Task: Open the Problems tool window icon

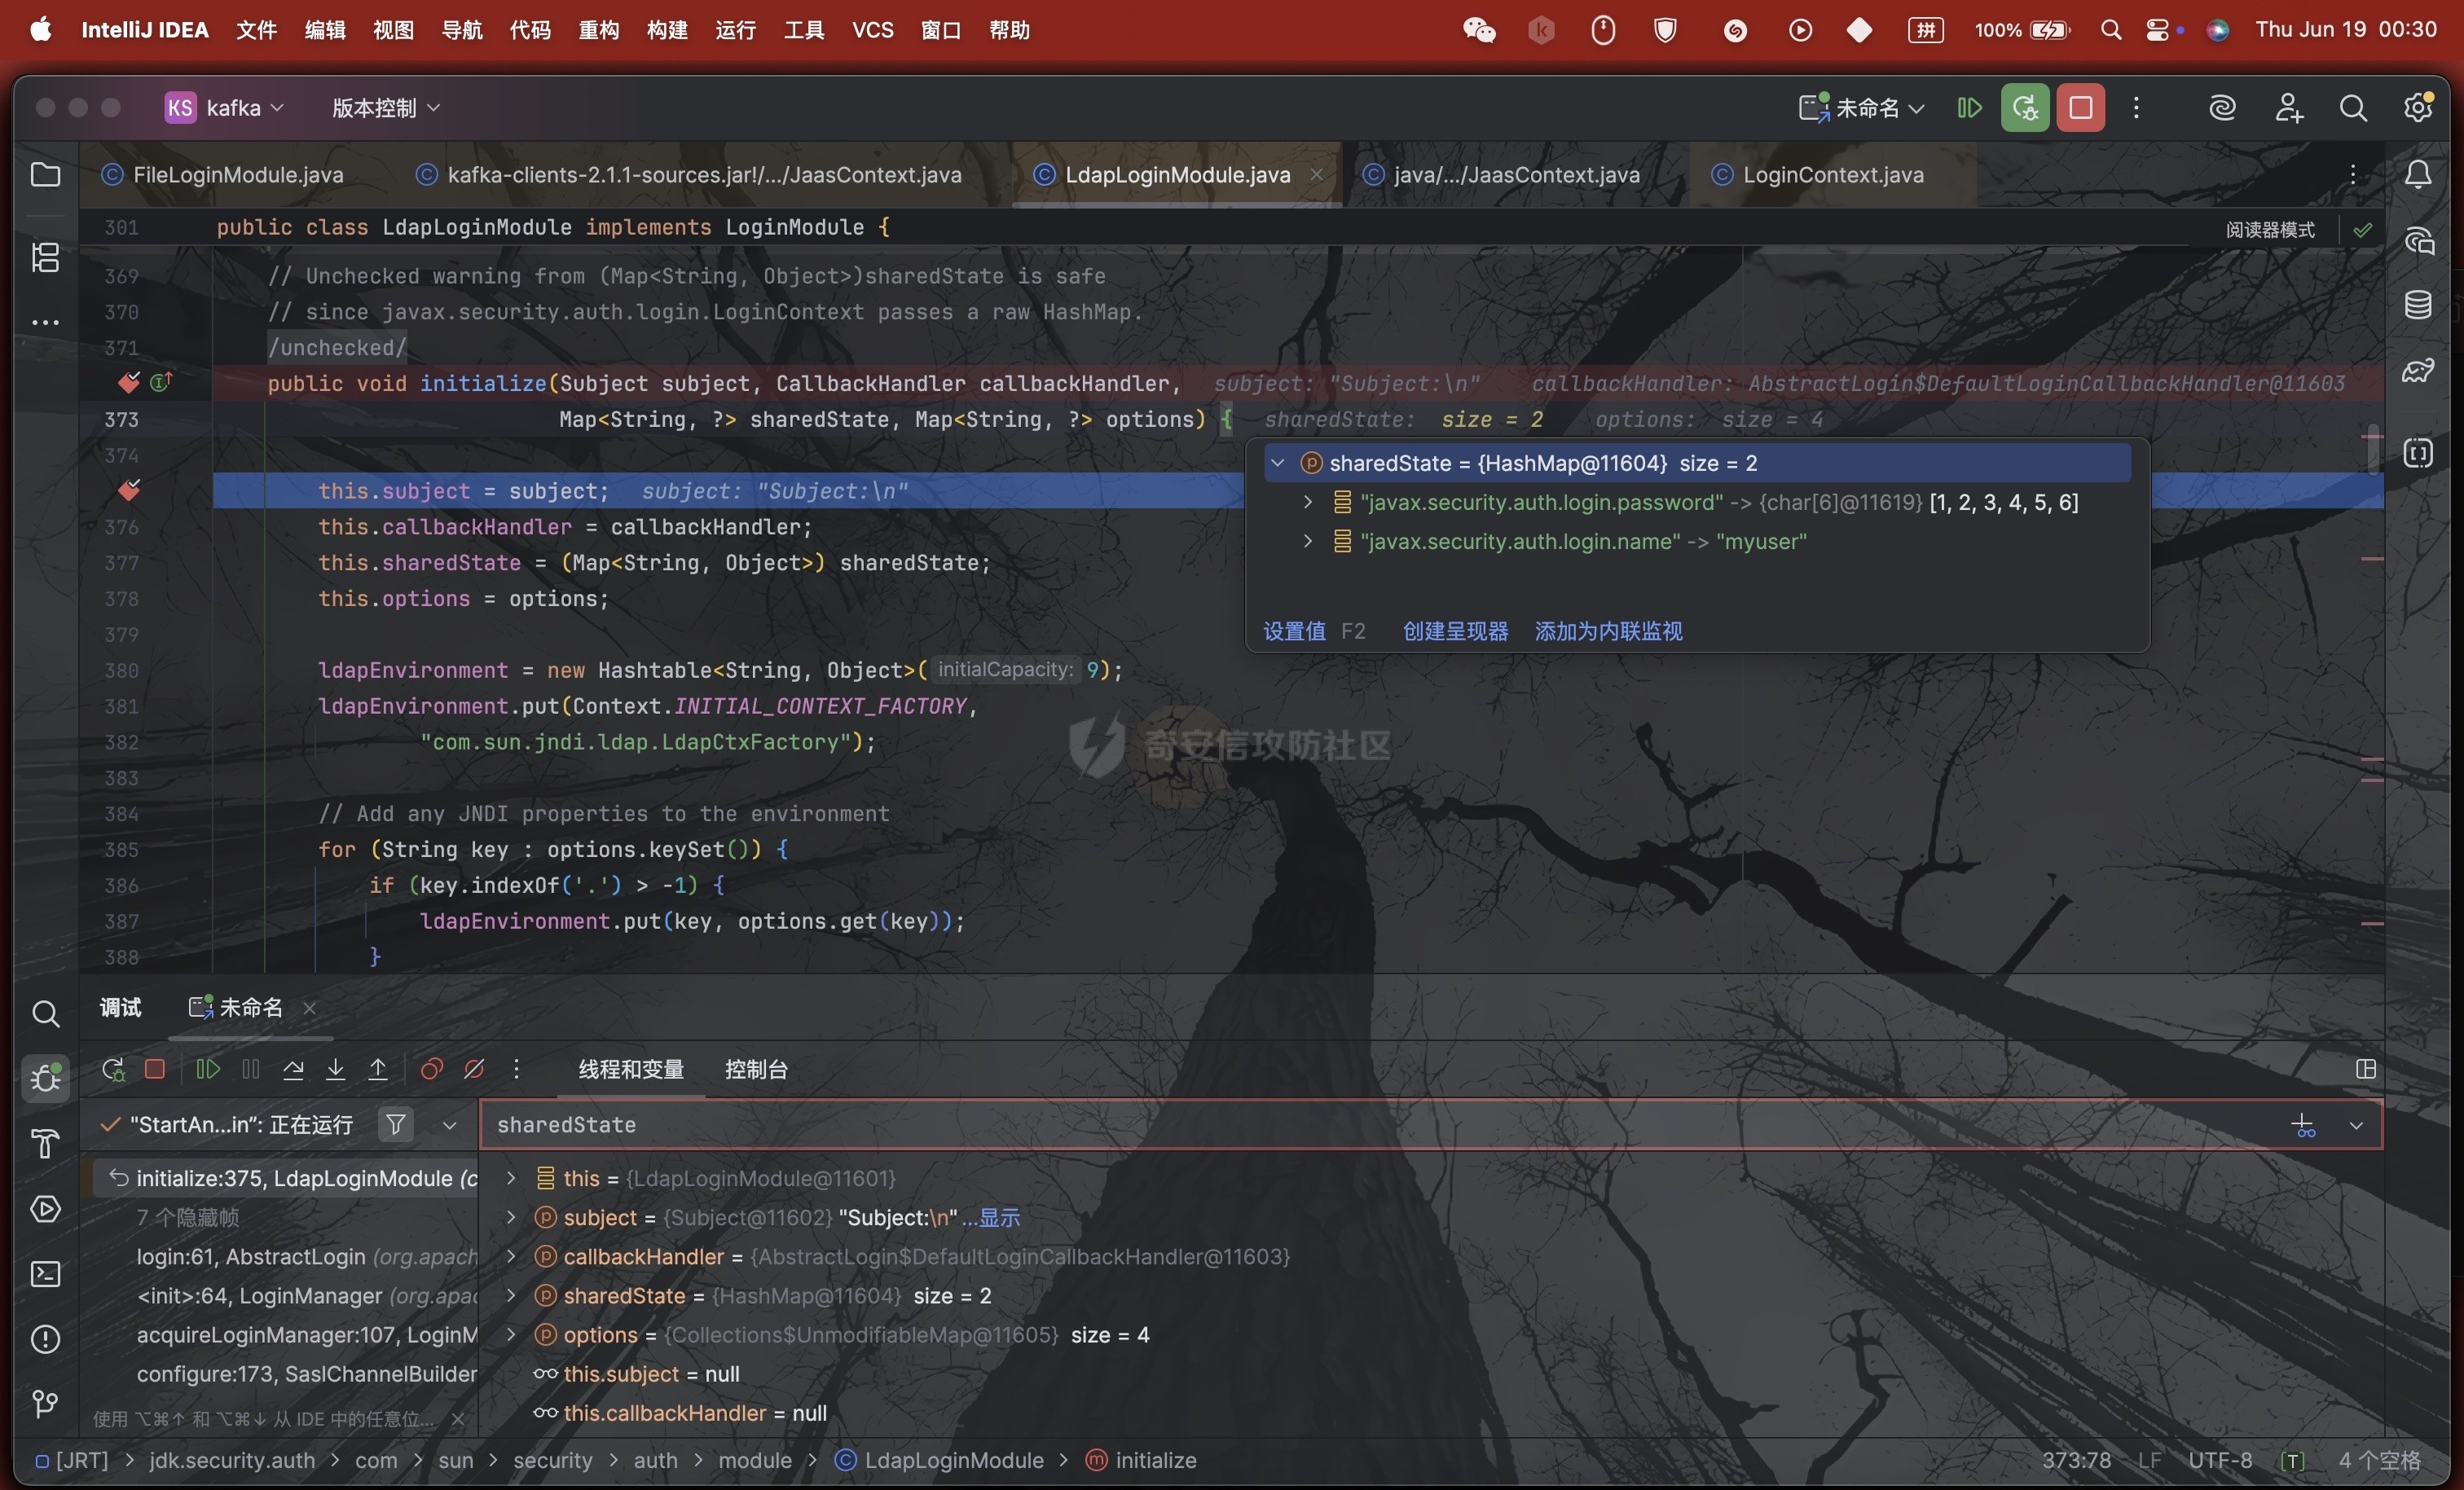Action: pos(45,1338)
